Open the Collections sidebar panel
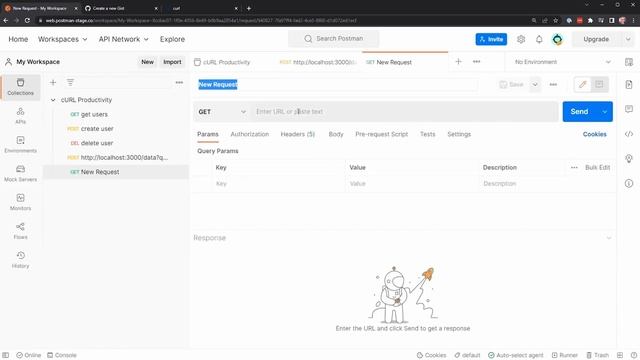The width and height of the screenshot is (640, 360). click(x=20, y=87)
